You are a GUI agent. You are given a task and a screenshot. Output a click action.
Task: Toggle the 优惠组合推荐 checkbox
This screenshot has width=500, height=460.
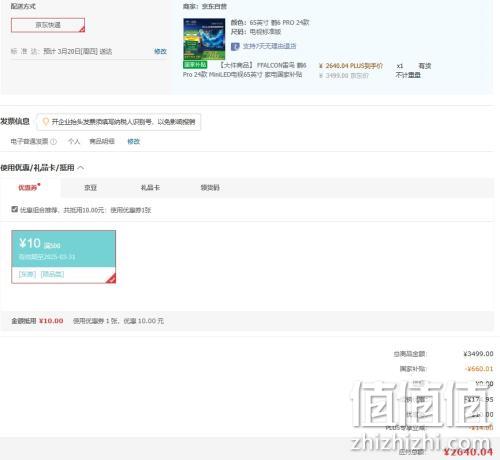(14, 209)
